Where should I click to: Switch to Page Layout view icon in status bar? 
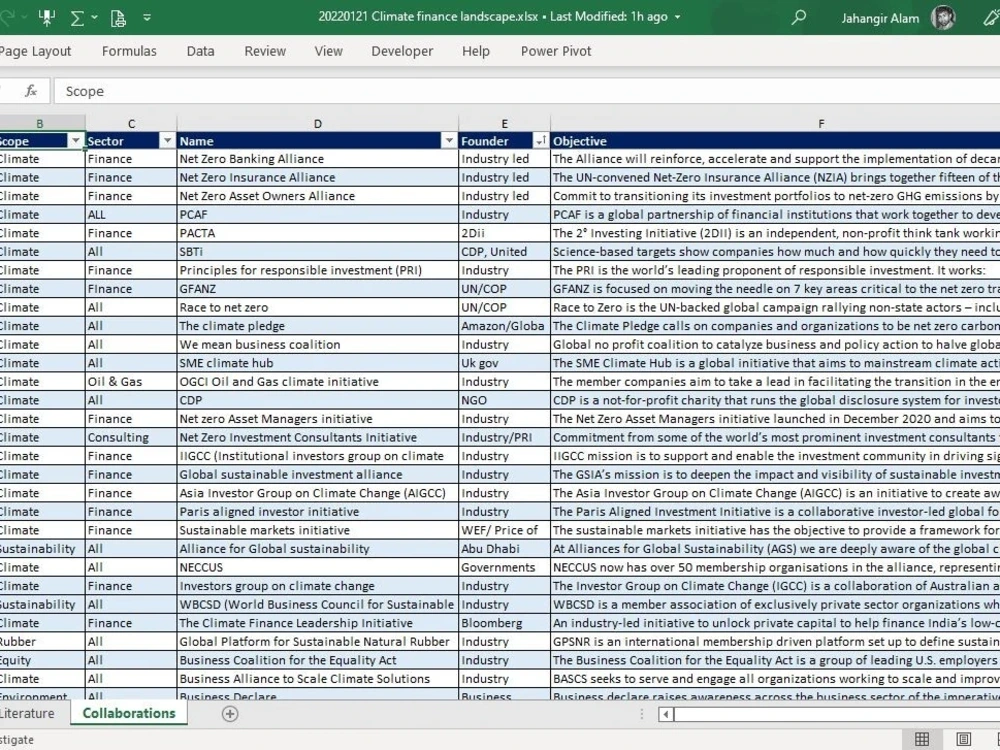(x=964, y=739)
